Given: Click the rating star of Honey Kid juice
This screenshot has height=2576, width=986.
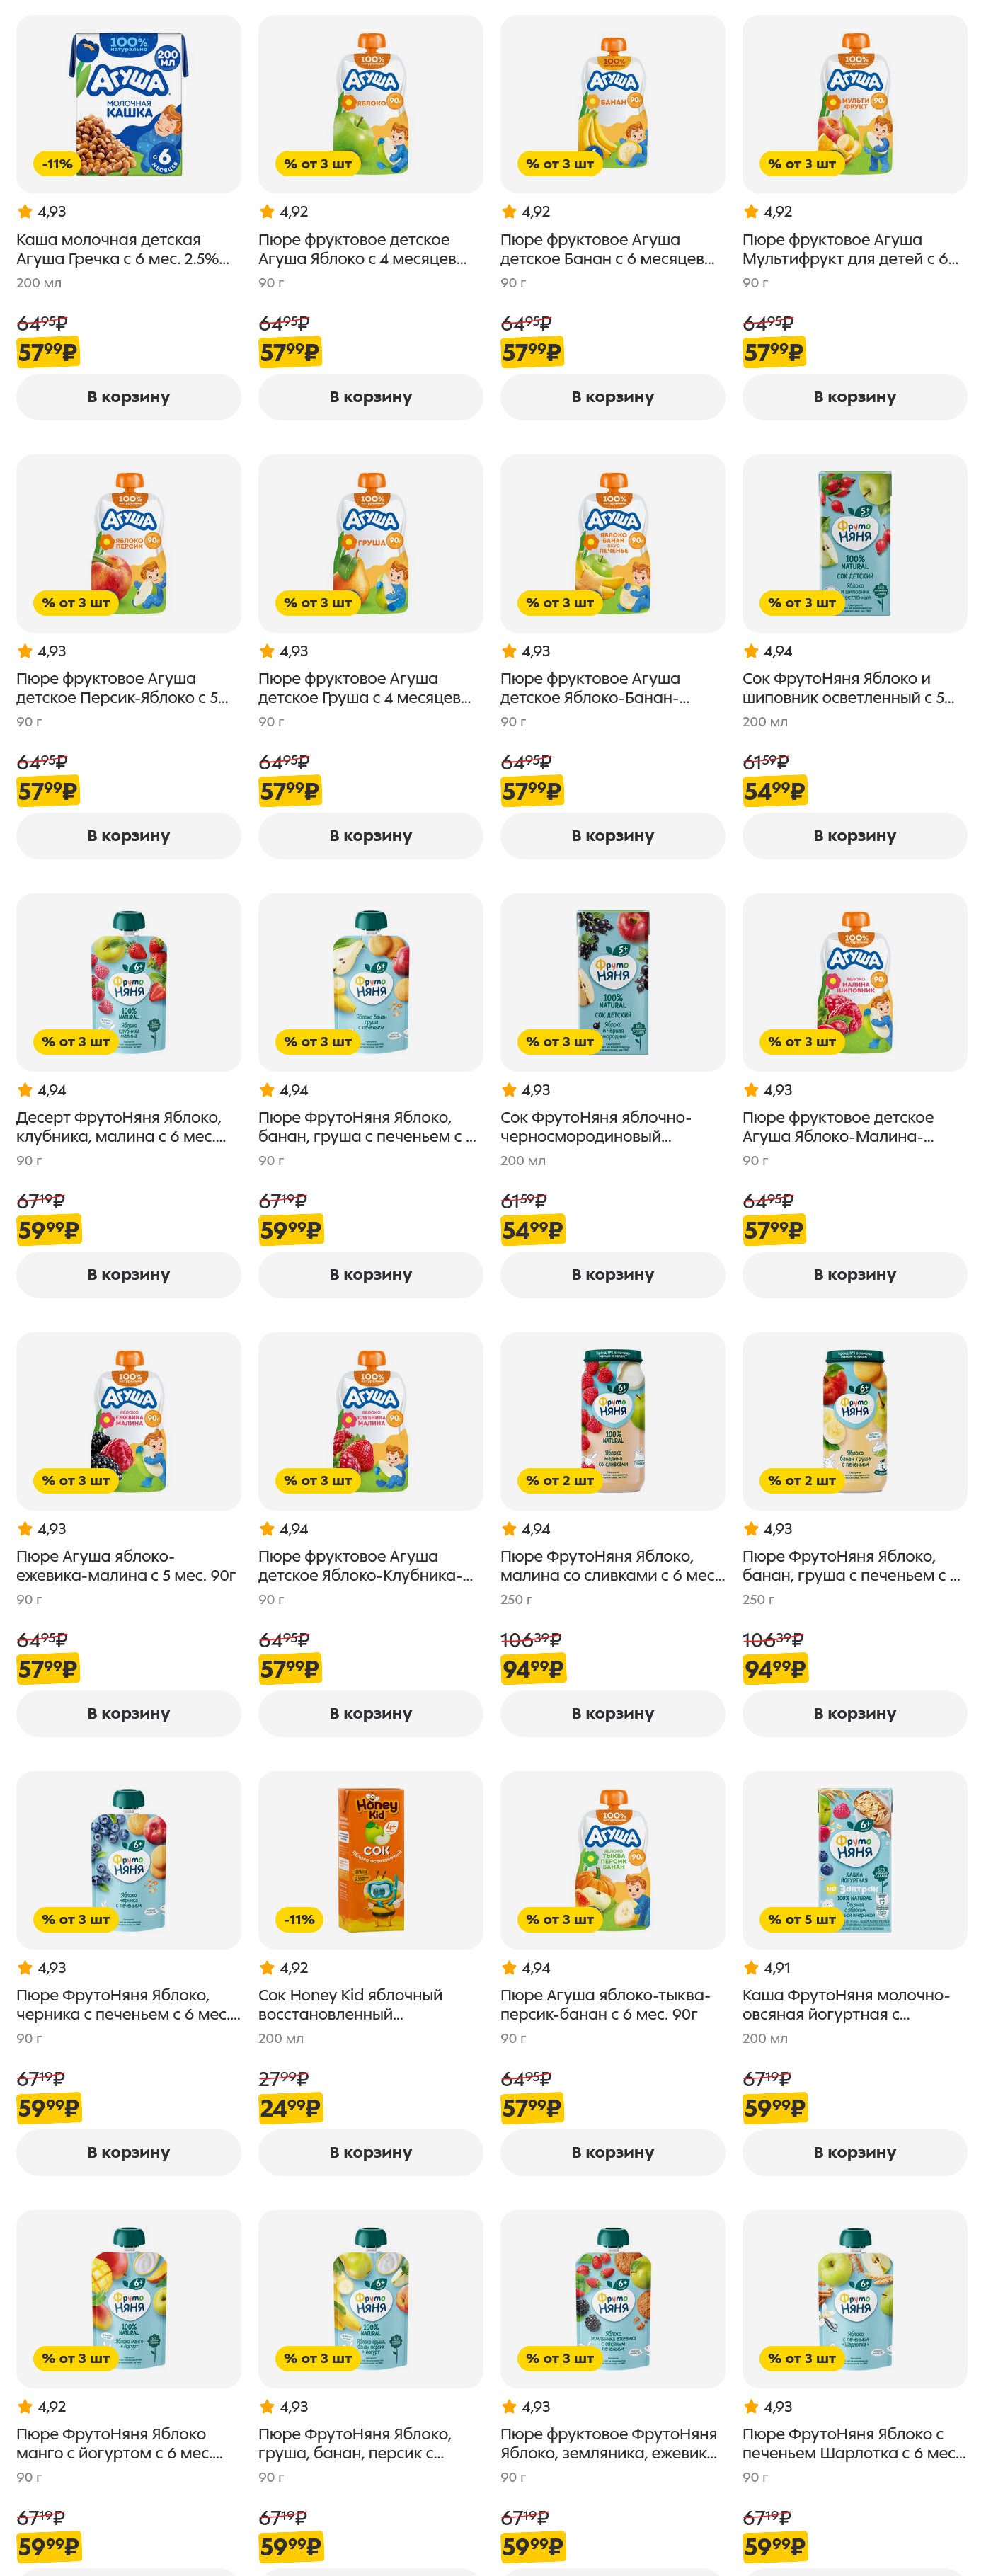Looking at the screenshot, I should point(267,1967).
